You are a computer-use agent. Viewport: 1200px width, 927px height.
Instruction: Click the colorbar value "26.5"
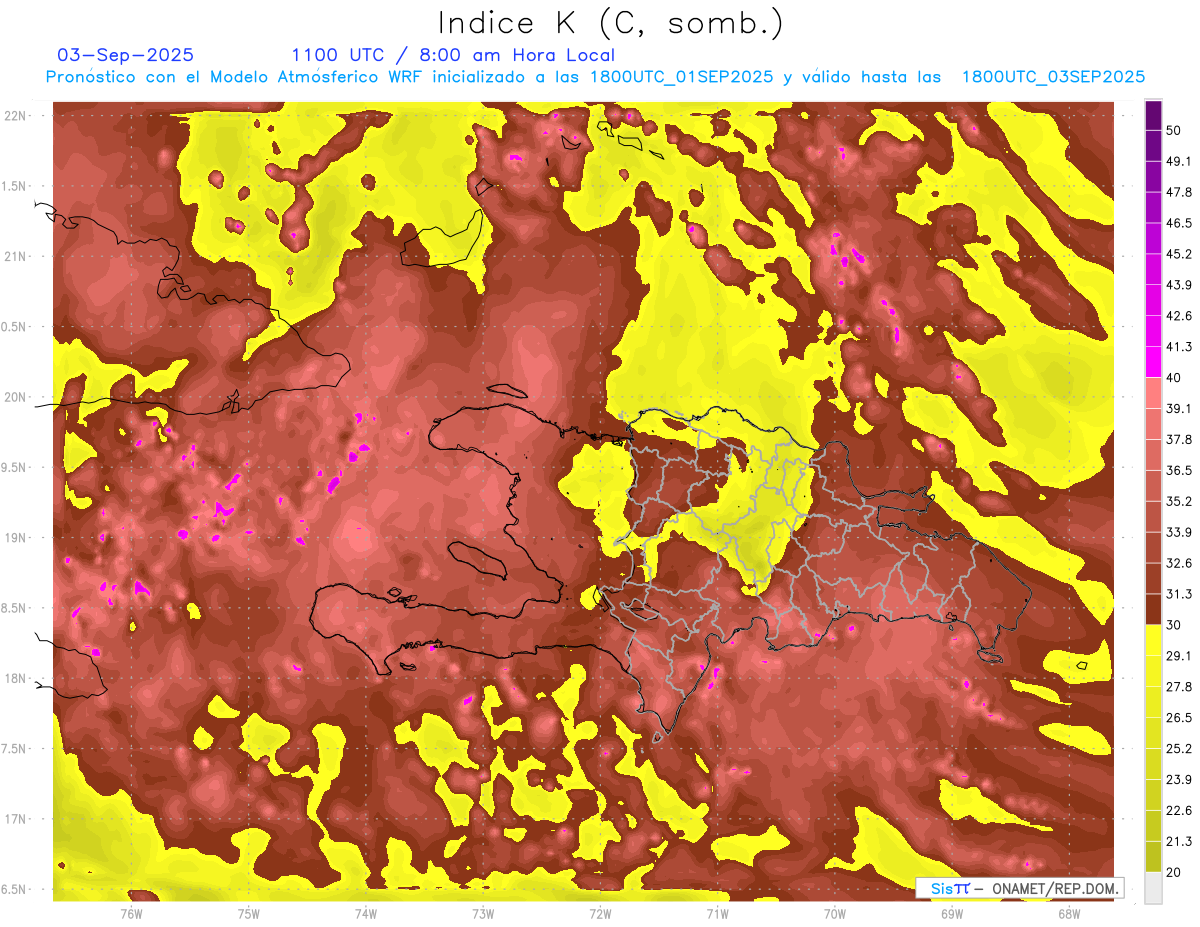click(1179, 718)
